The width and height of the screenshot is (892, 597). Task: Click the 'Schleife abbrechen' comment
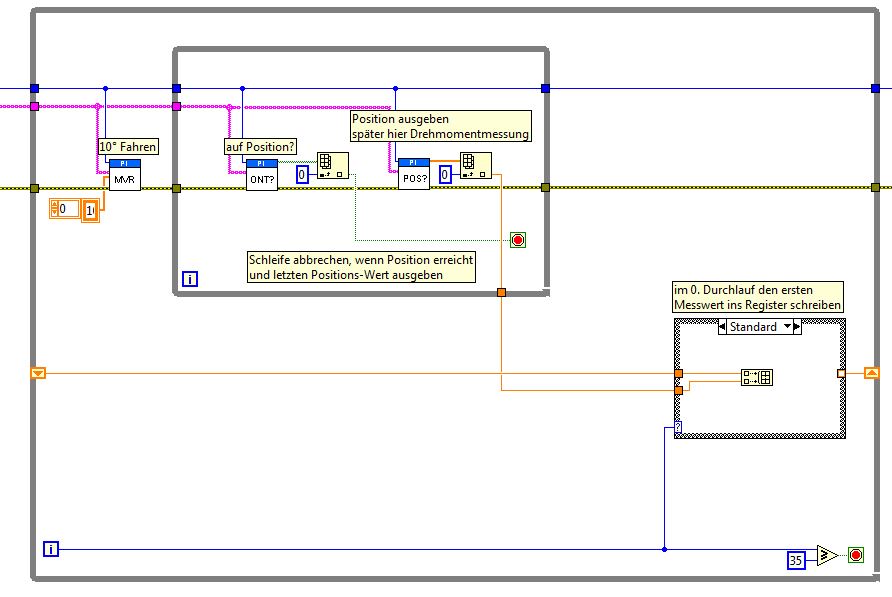click(x=361, y=267)
